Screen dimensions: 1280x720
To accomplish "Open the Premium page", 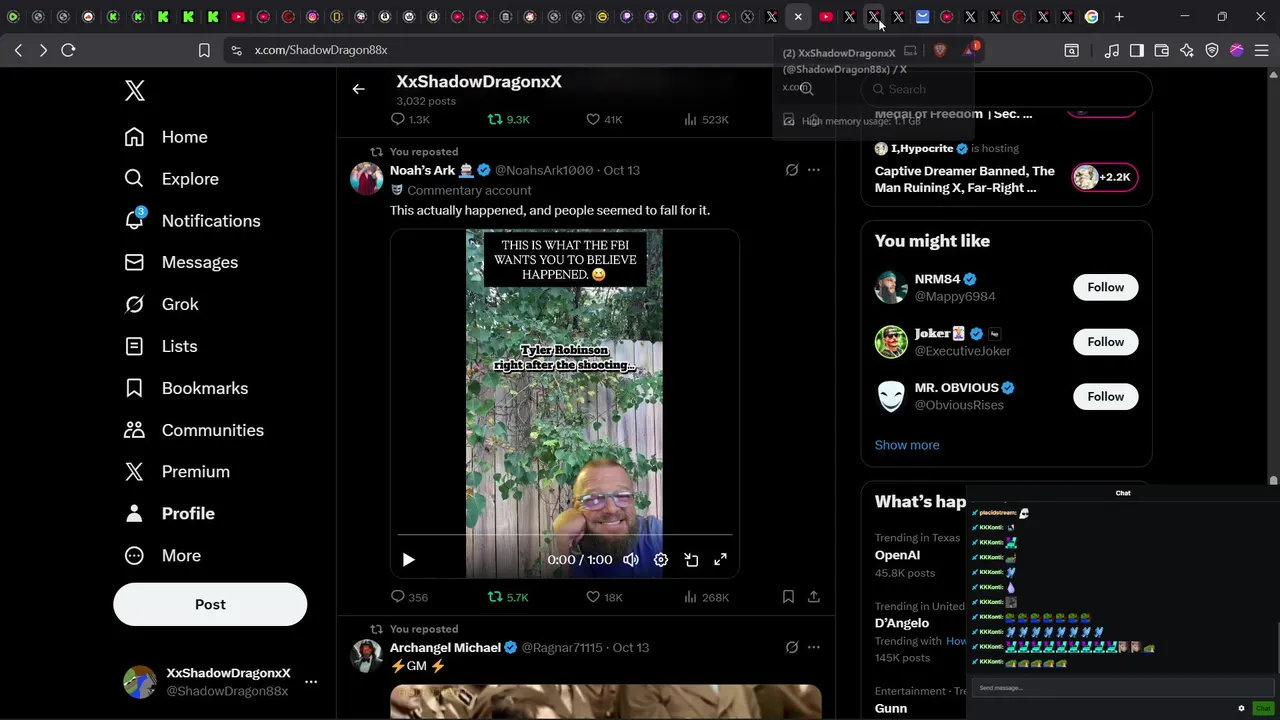I will pyautogui.click(x=177, y=471).
